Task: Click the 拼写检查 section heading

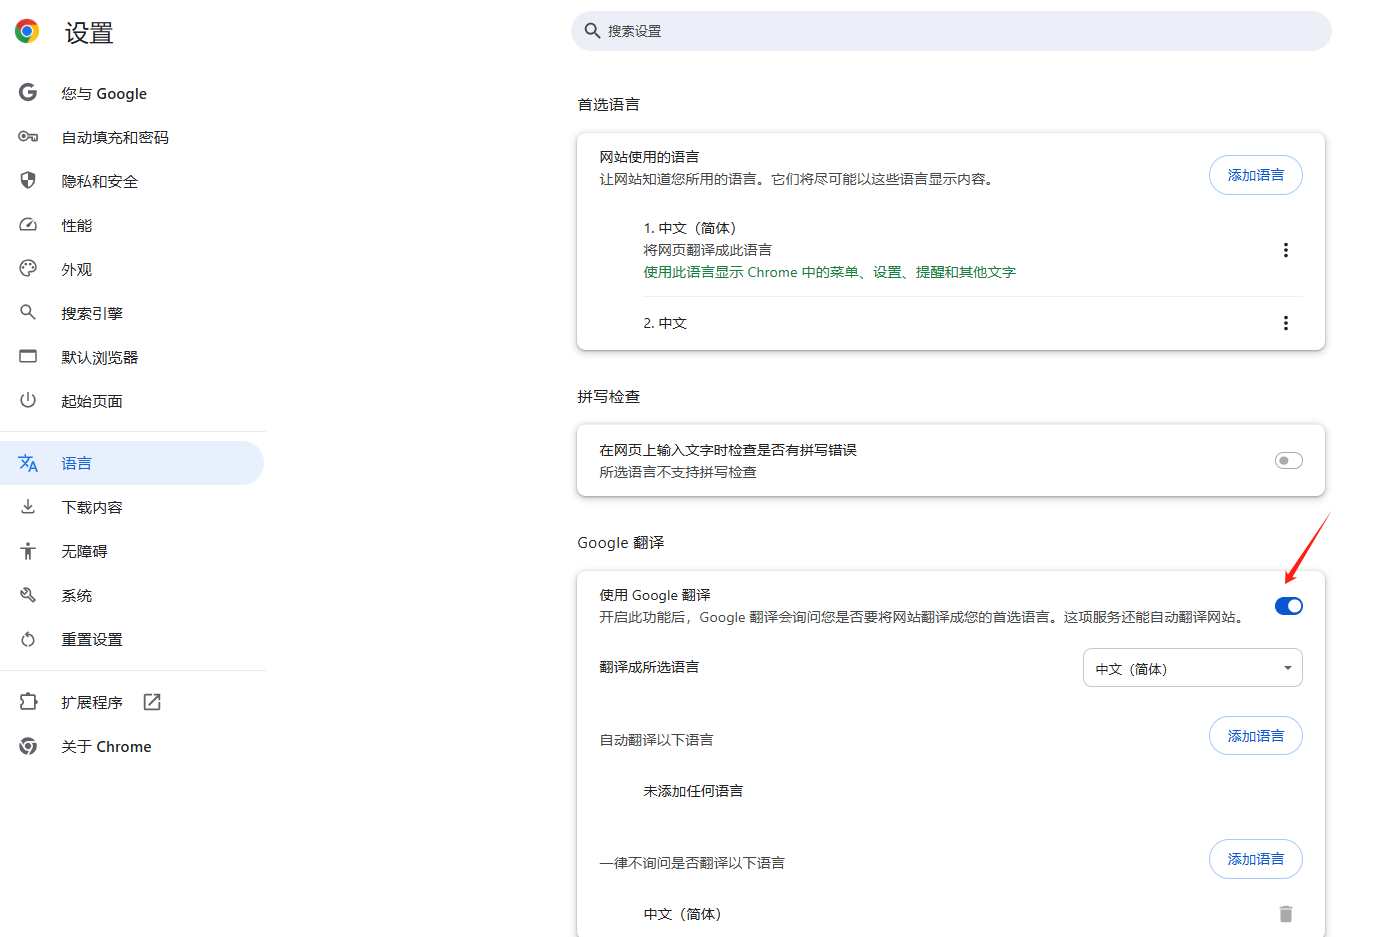Action: 608,397
